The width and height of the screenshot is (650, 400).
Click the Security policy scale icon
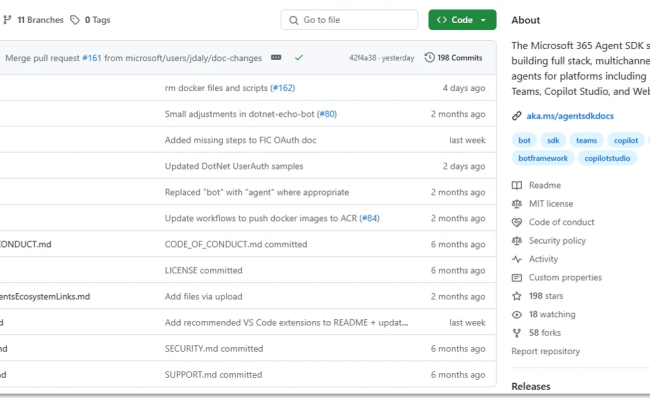(517, 241)
